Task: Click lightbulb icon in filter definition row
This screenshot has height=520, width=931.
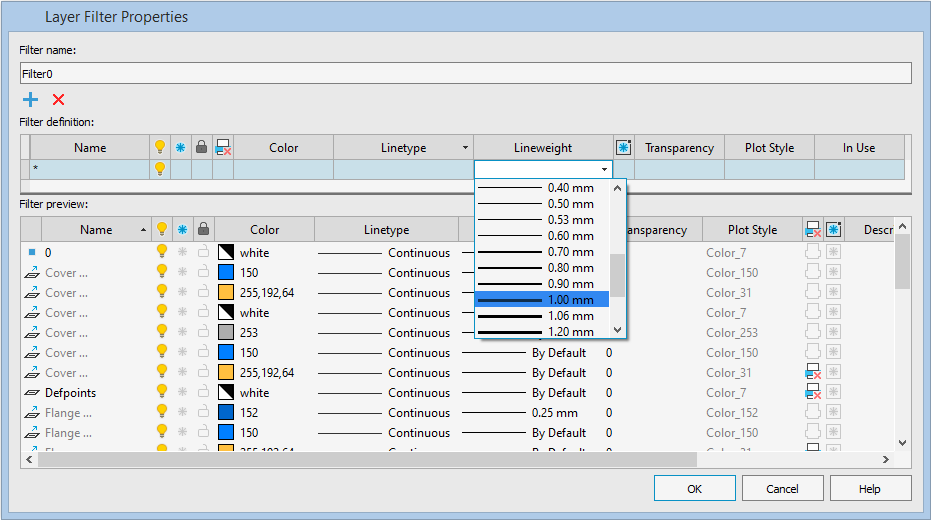Action: click(160, 169)
